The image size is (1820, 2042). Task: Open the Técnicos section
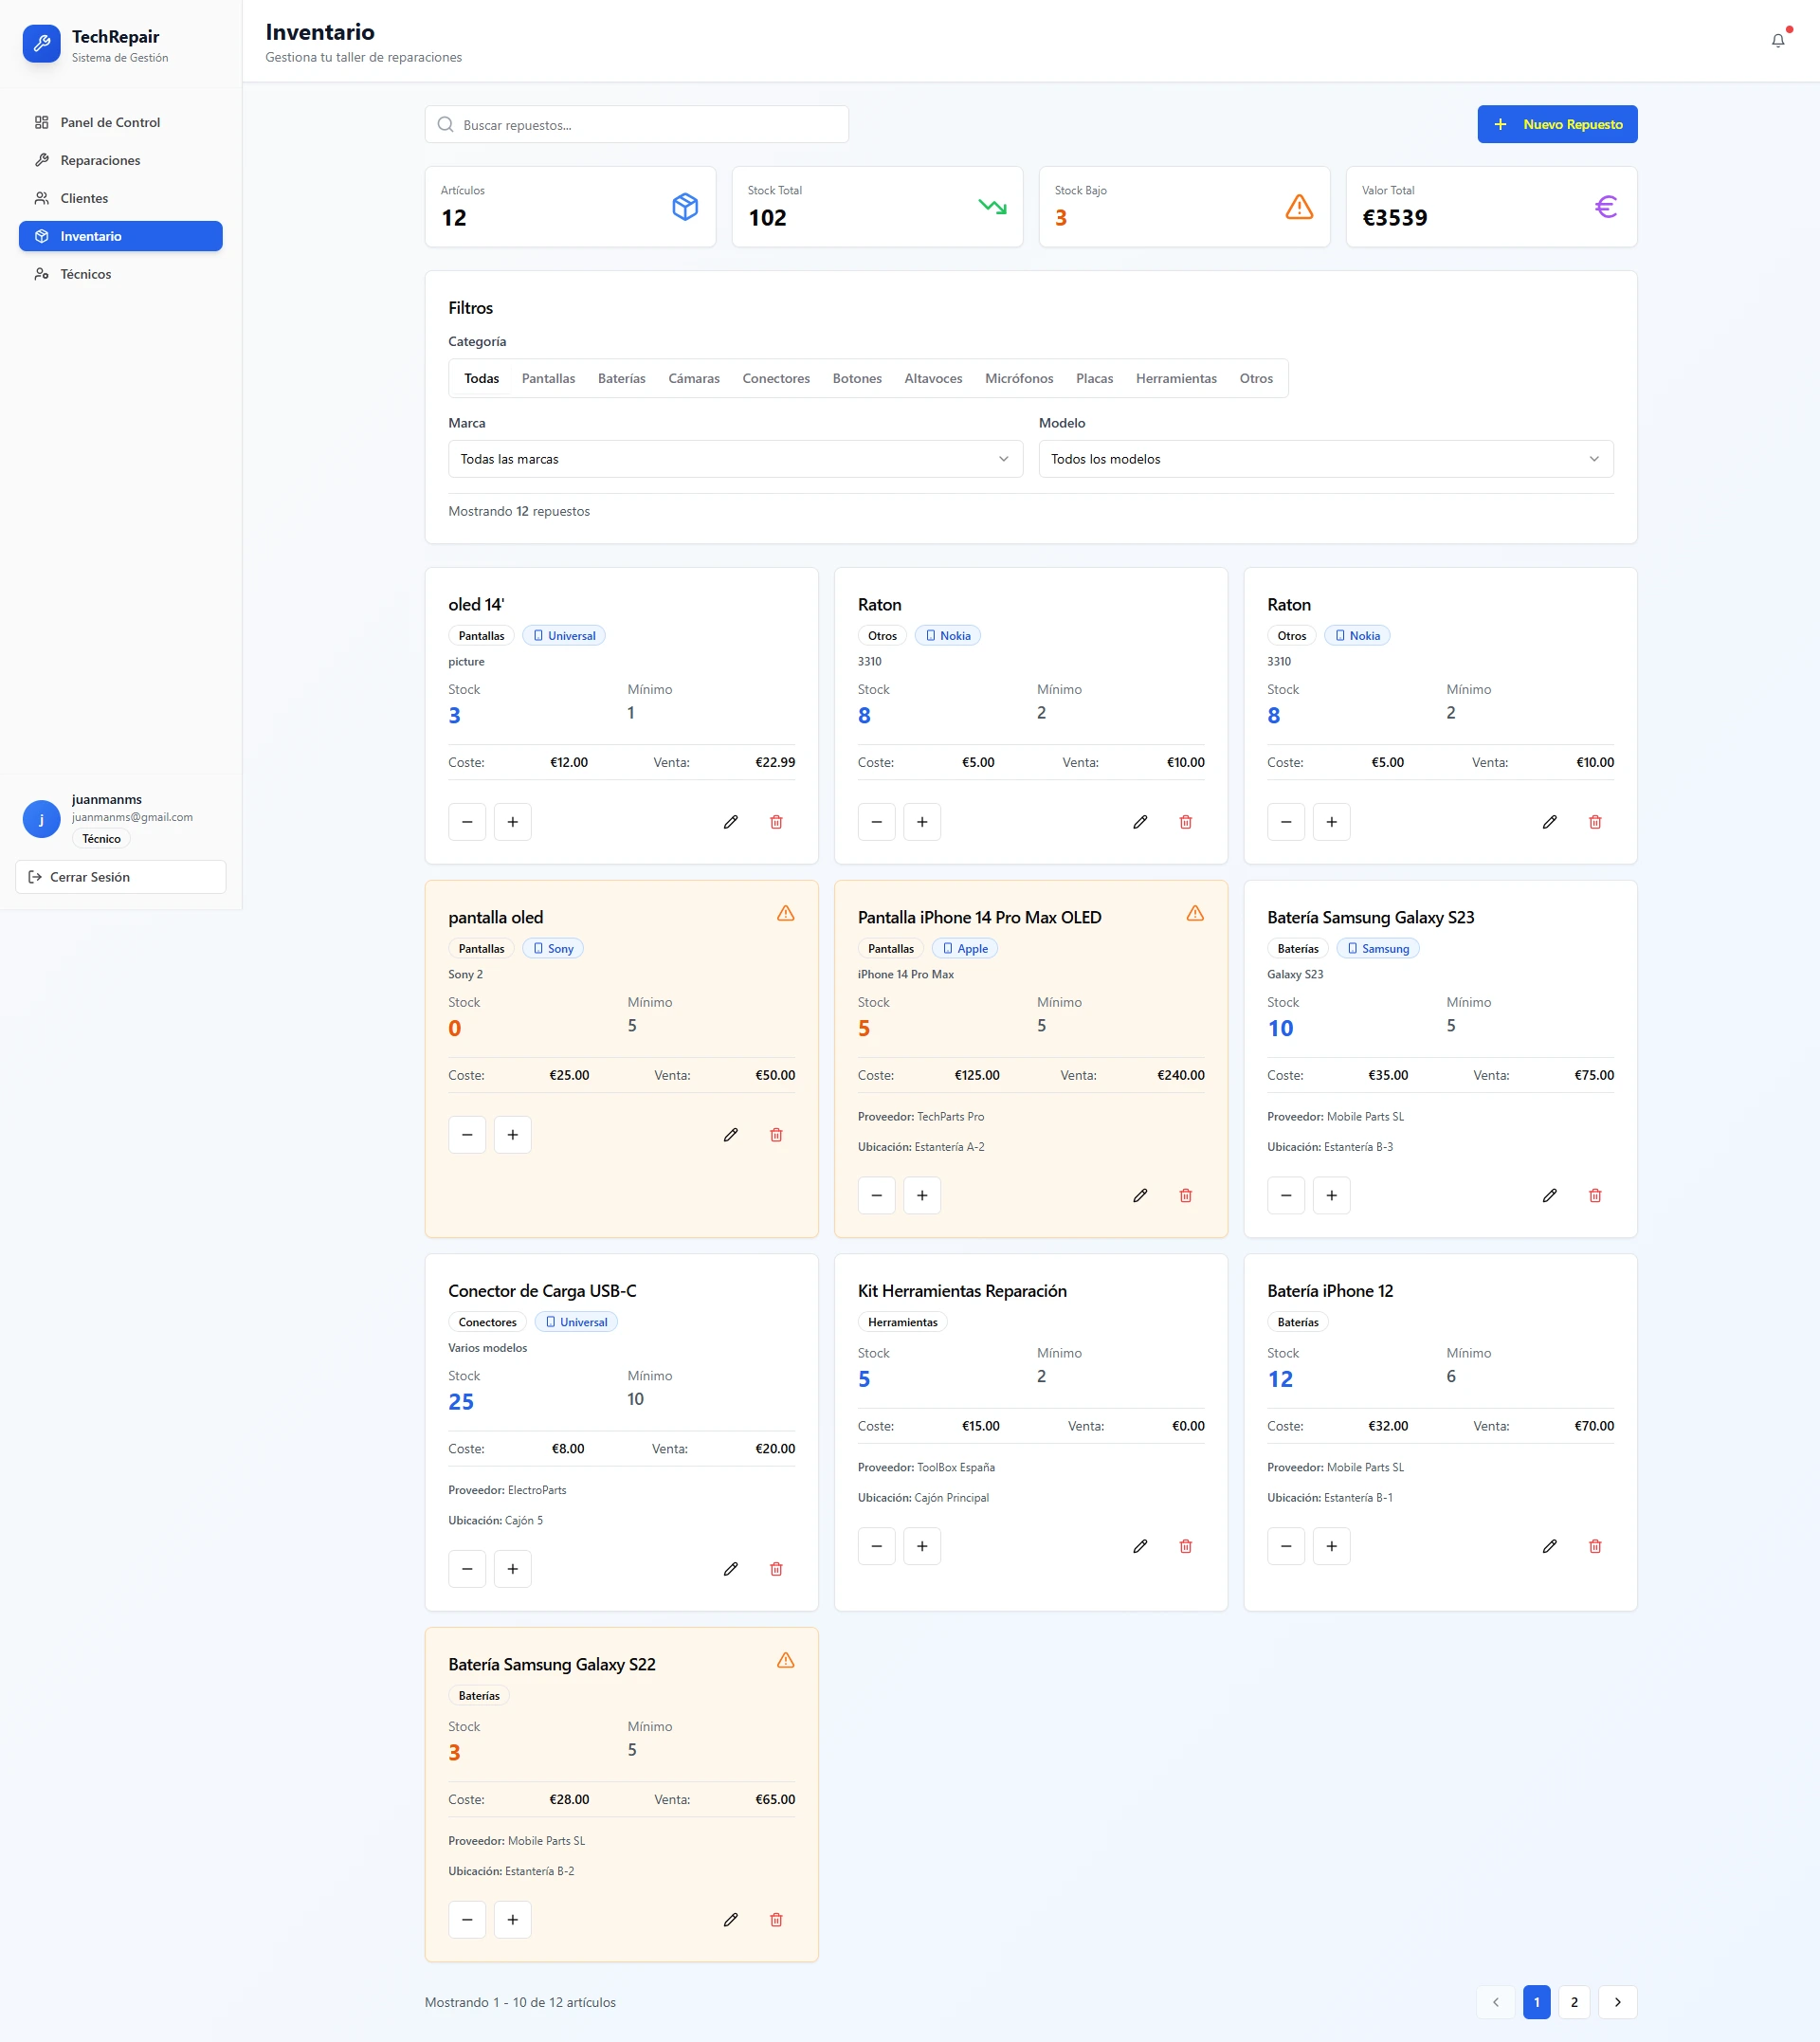pyautogui.click(x=121, y=274)
